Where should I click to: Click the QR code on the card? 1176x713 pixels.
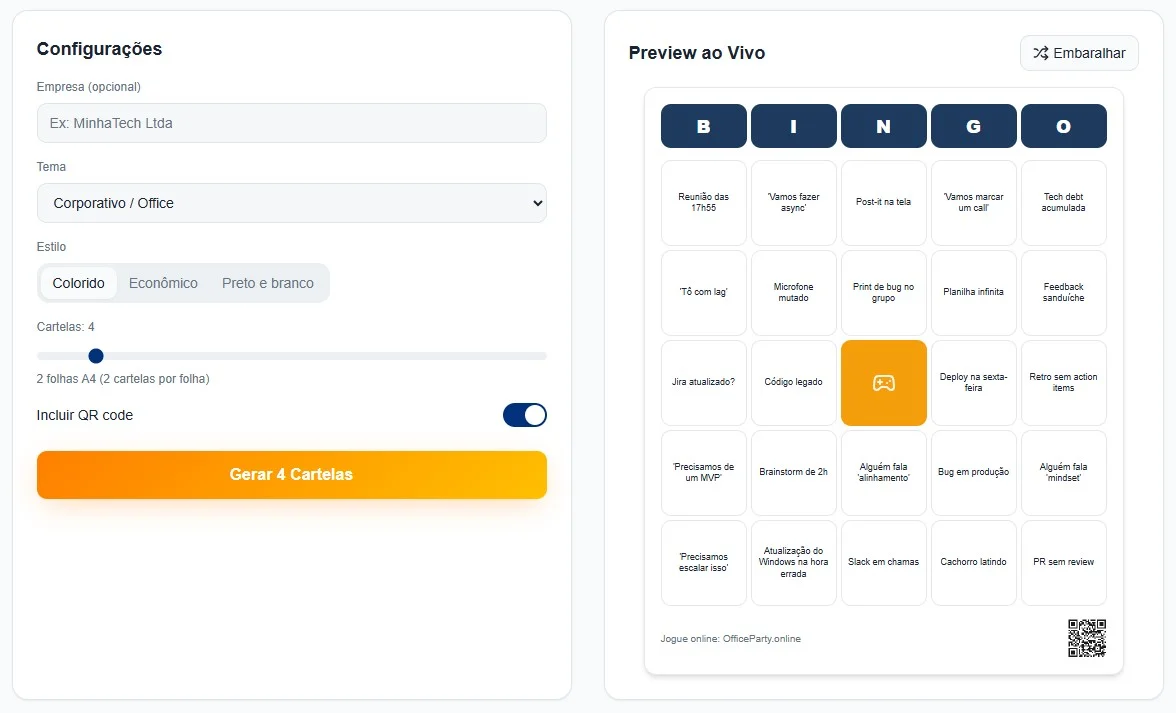point(1087,638)
